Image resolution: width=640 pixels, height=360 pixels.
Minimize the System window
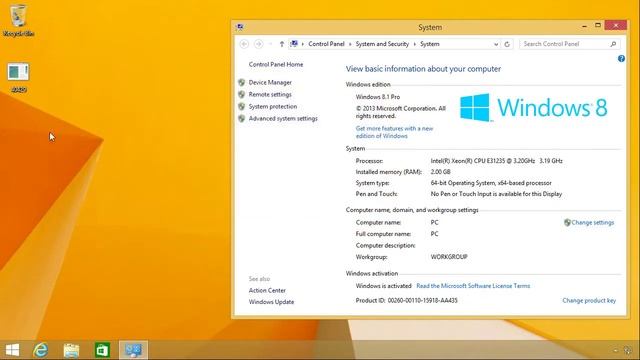coord(584,26)
